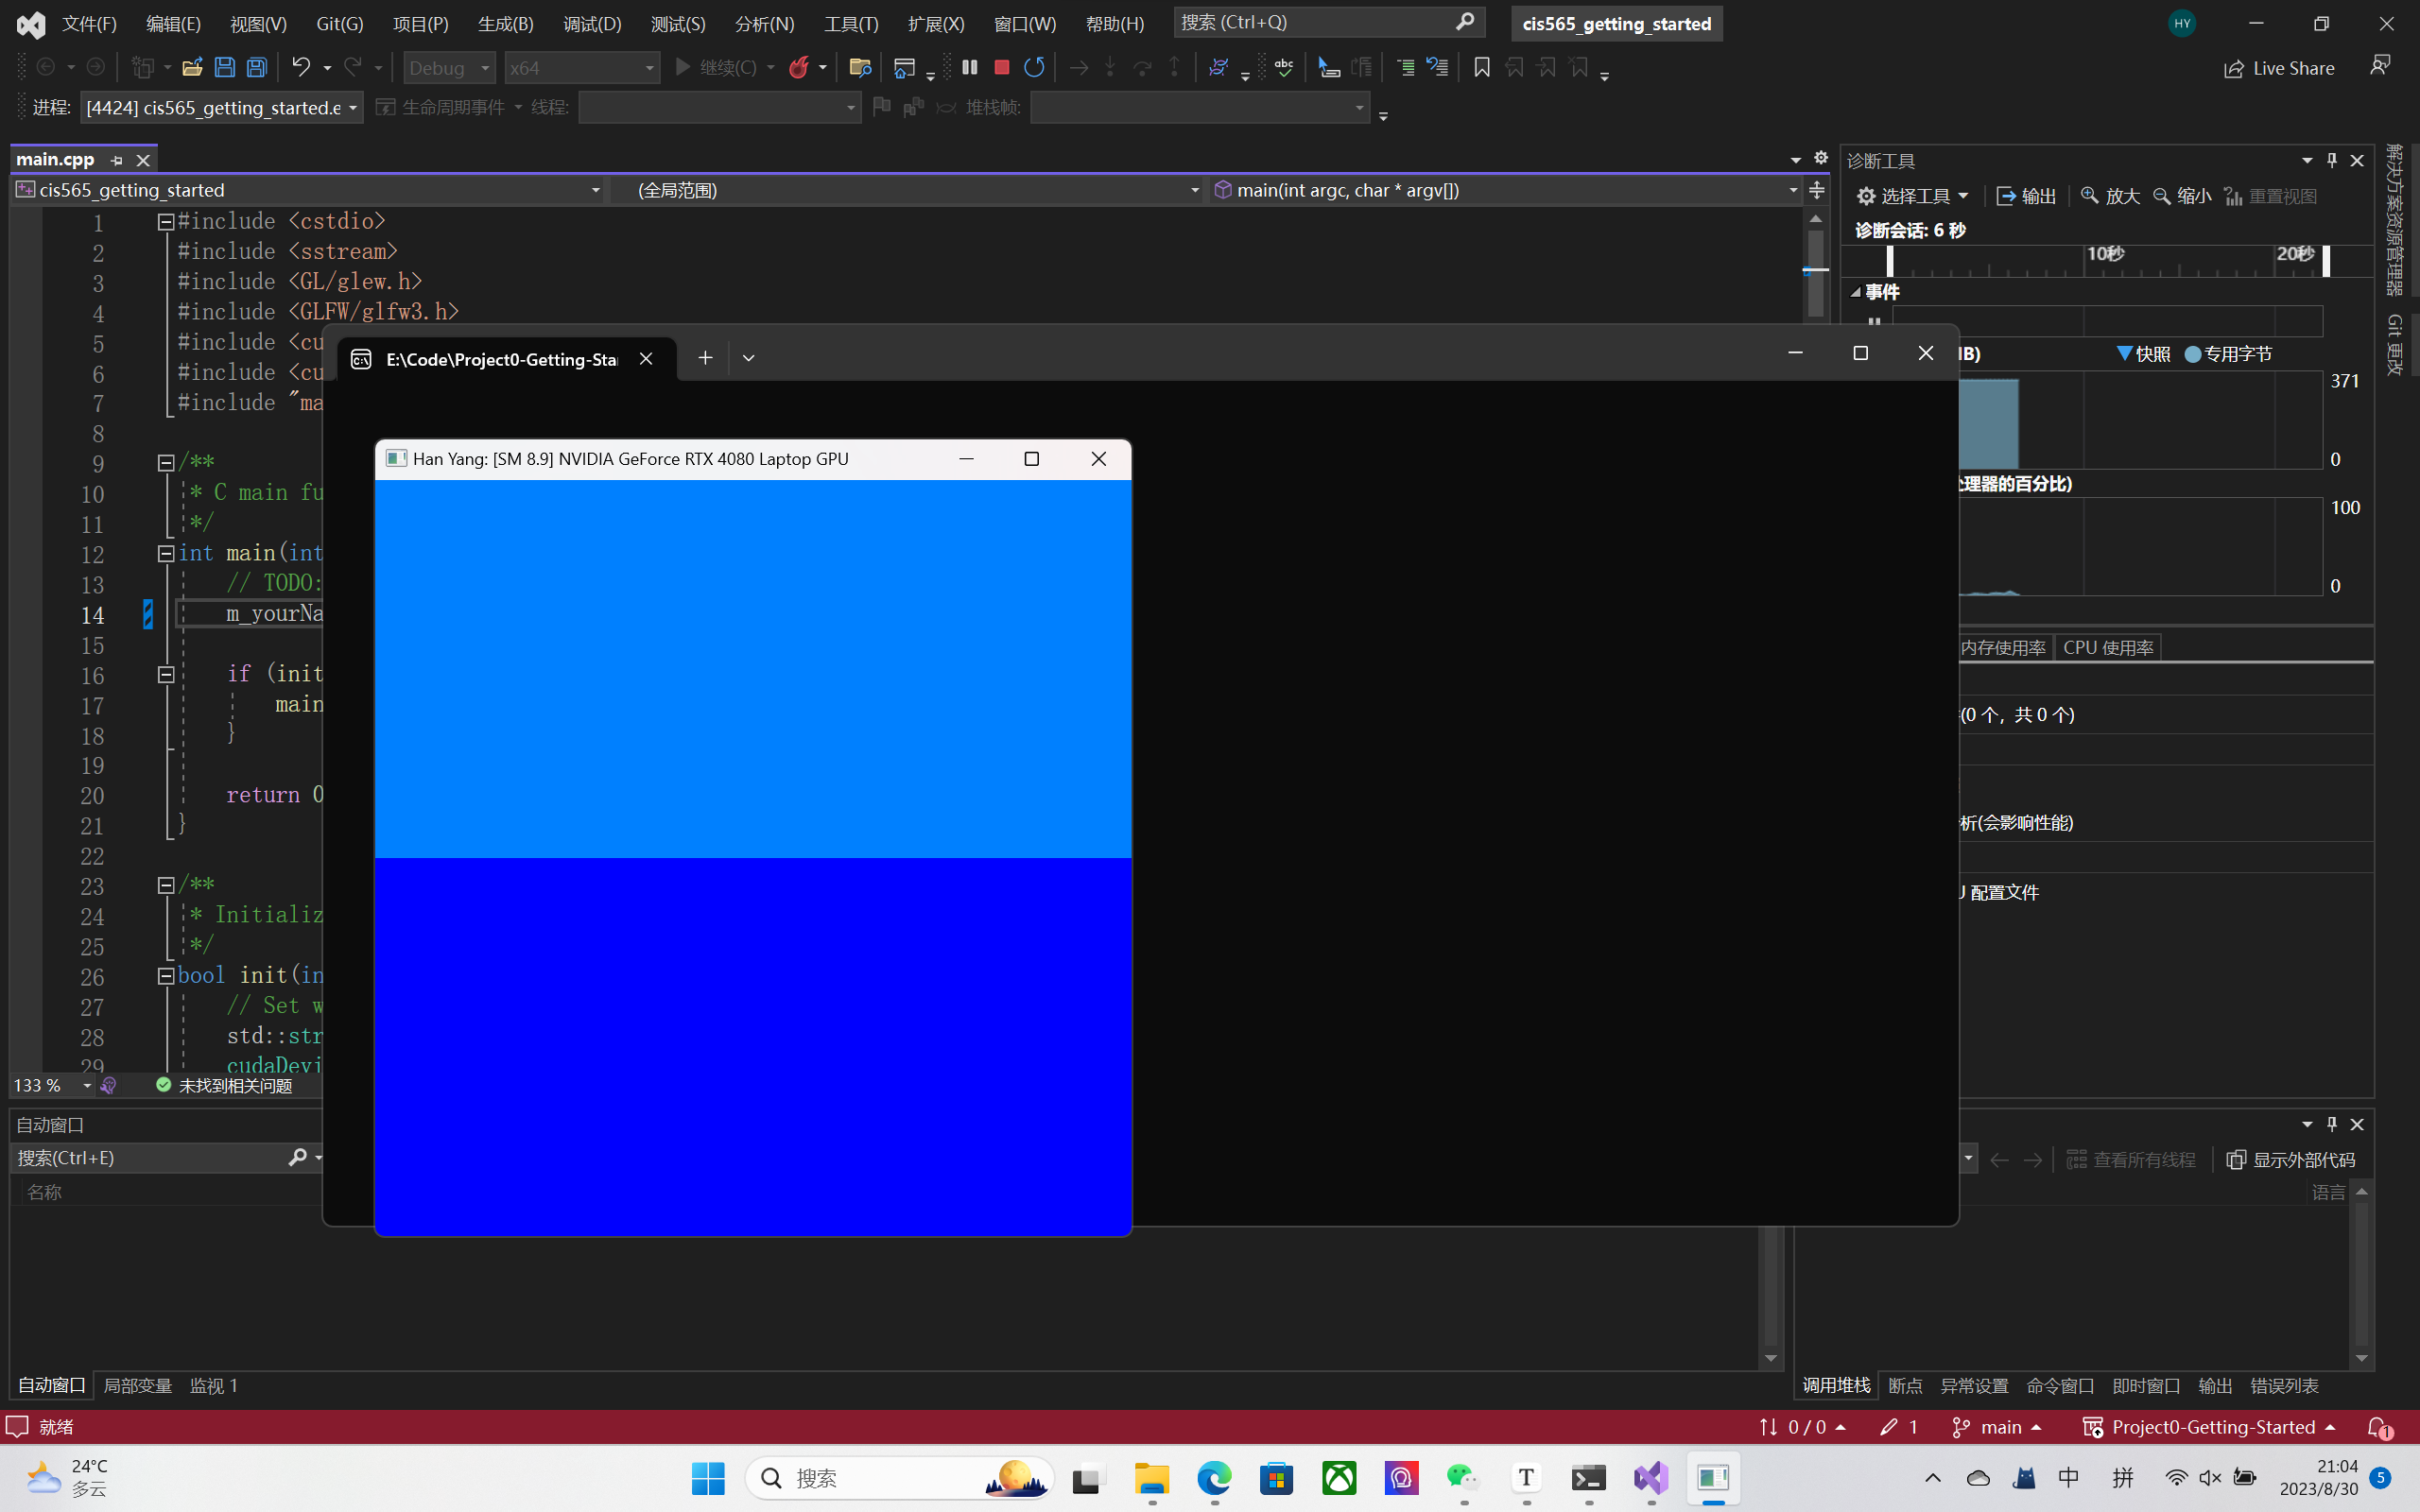Restart the debugging session
Viewport: 2420px width, 1512px height.
tap(1034, 67)
